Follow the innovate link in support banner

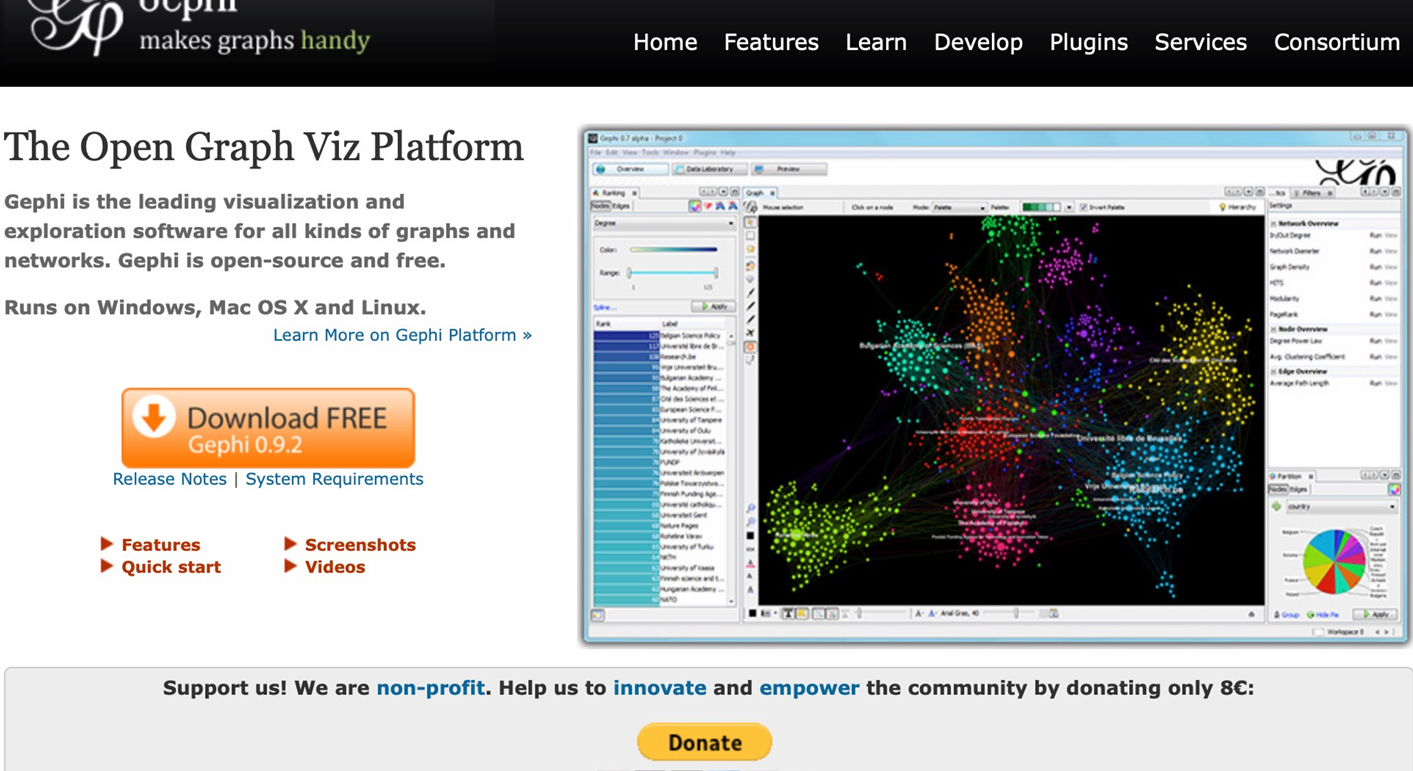[x=659, y=688]
